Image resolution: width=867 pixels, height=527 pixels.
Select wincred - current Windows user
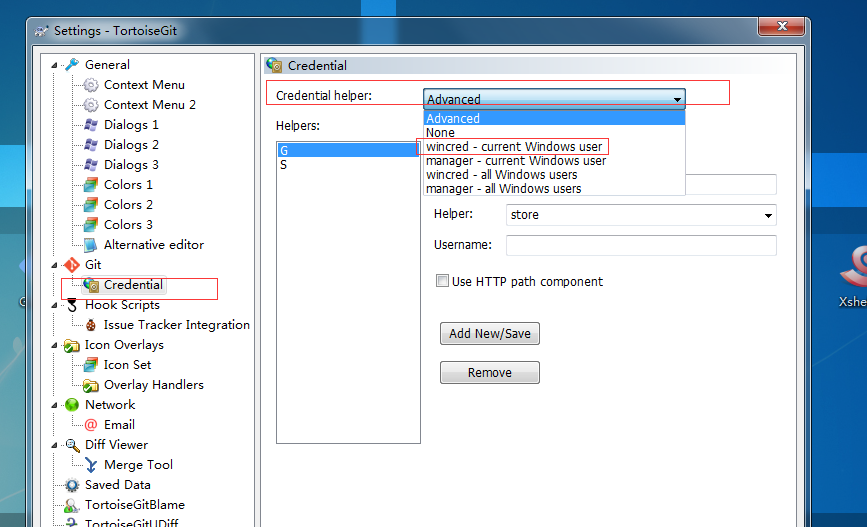554,147
